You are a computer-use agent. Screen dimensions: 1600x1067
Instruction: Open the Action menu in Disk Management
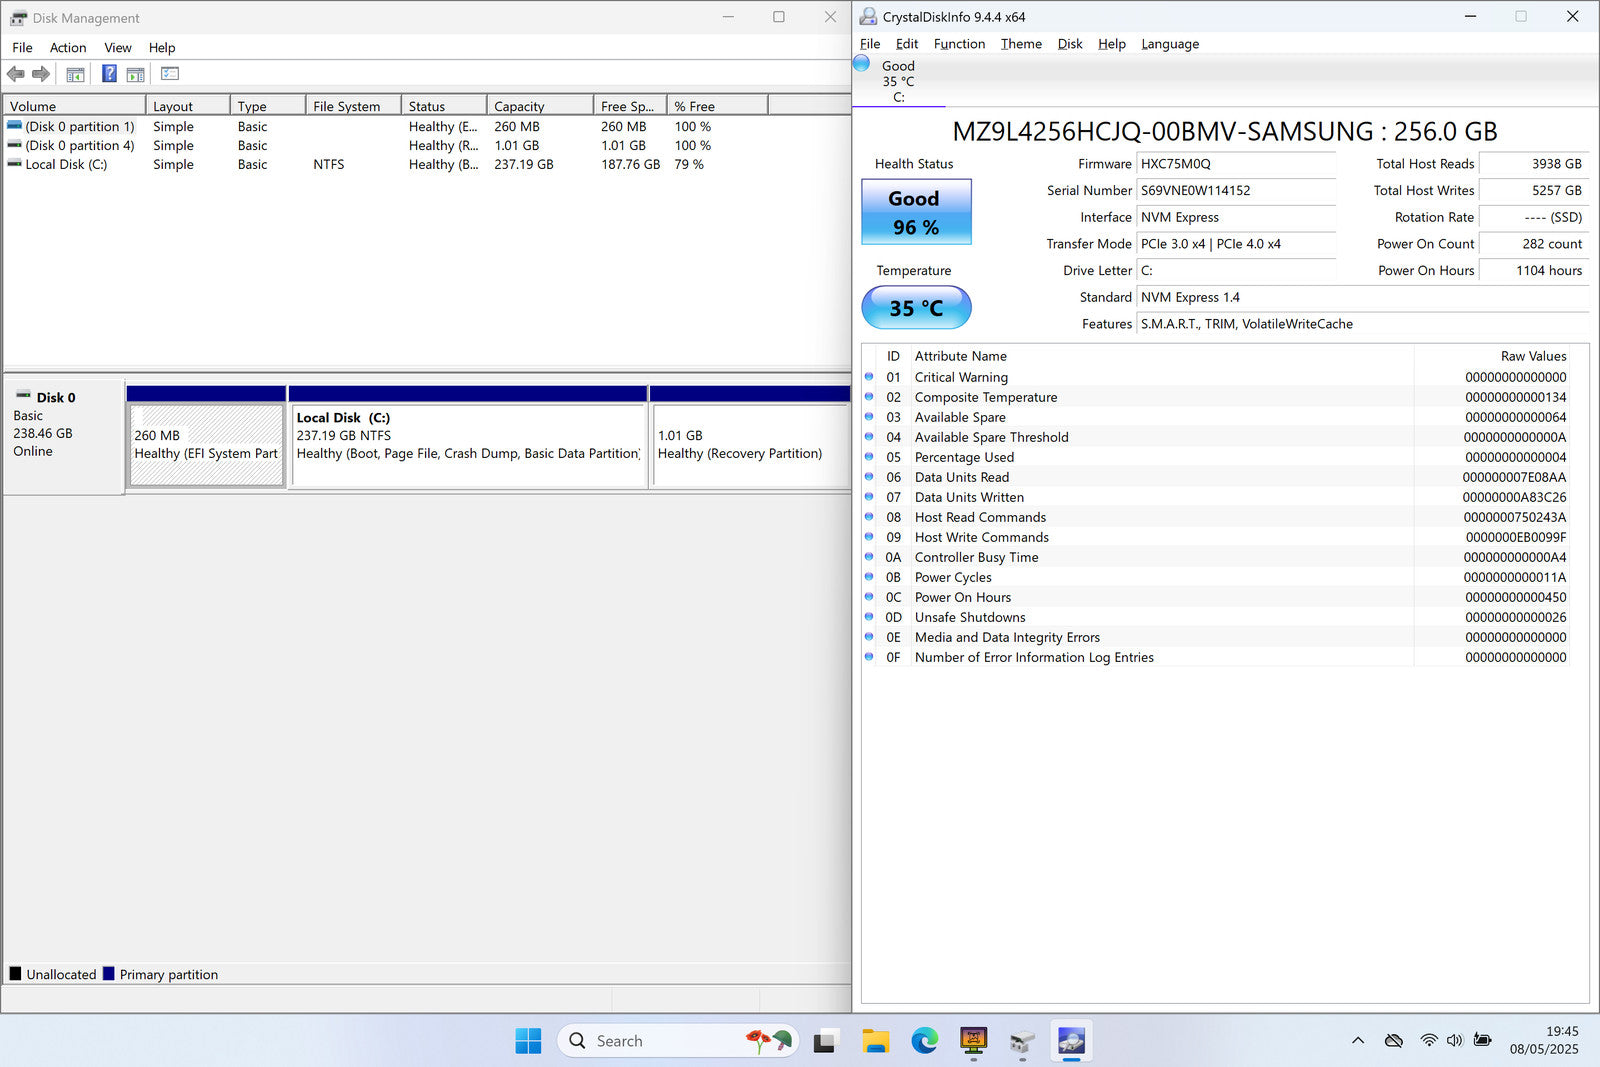(68, 47)
